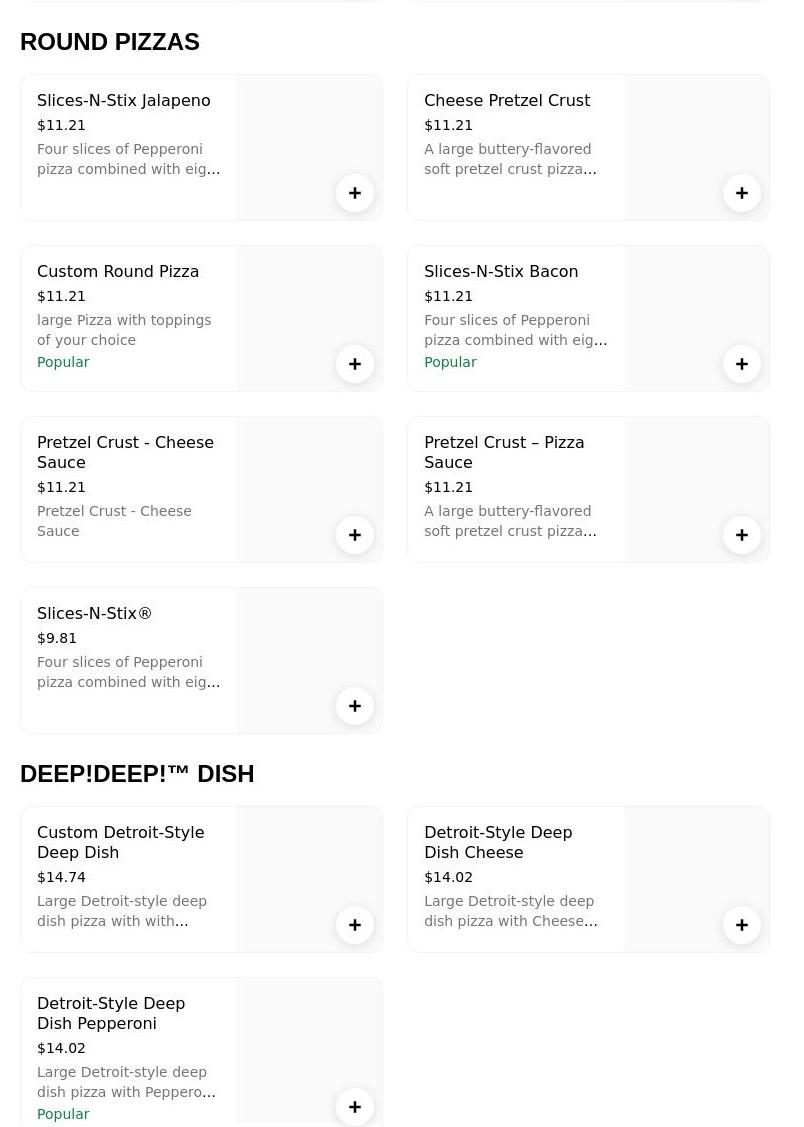This screenshot has width=804, height=1127.
Task: Add Pretzel Crust – Pizza Sauce item
Action: pyautogui.click(x=742, y=535)
